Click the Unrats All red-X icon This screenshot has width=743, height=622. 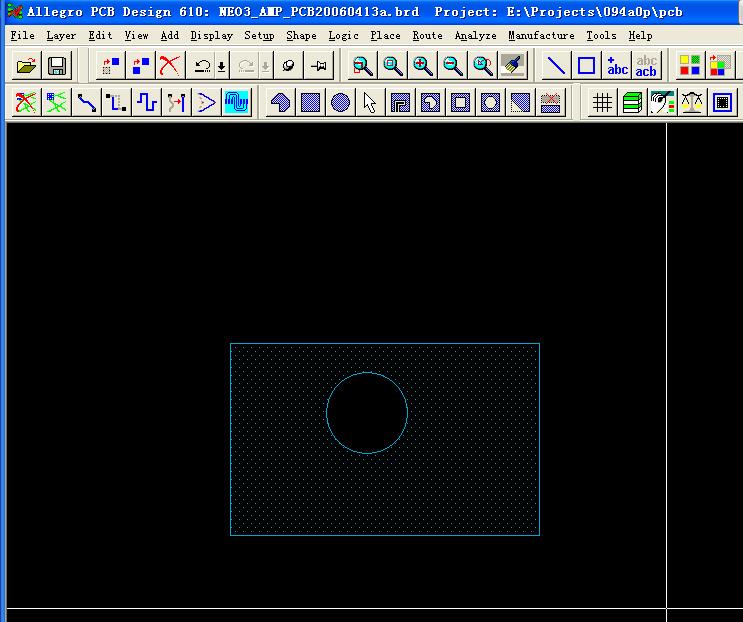coord(26,102)
